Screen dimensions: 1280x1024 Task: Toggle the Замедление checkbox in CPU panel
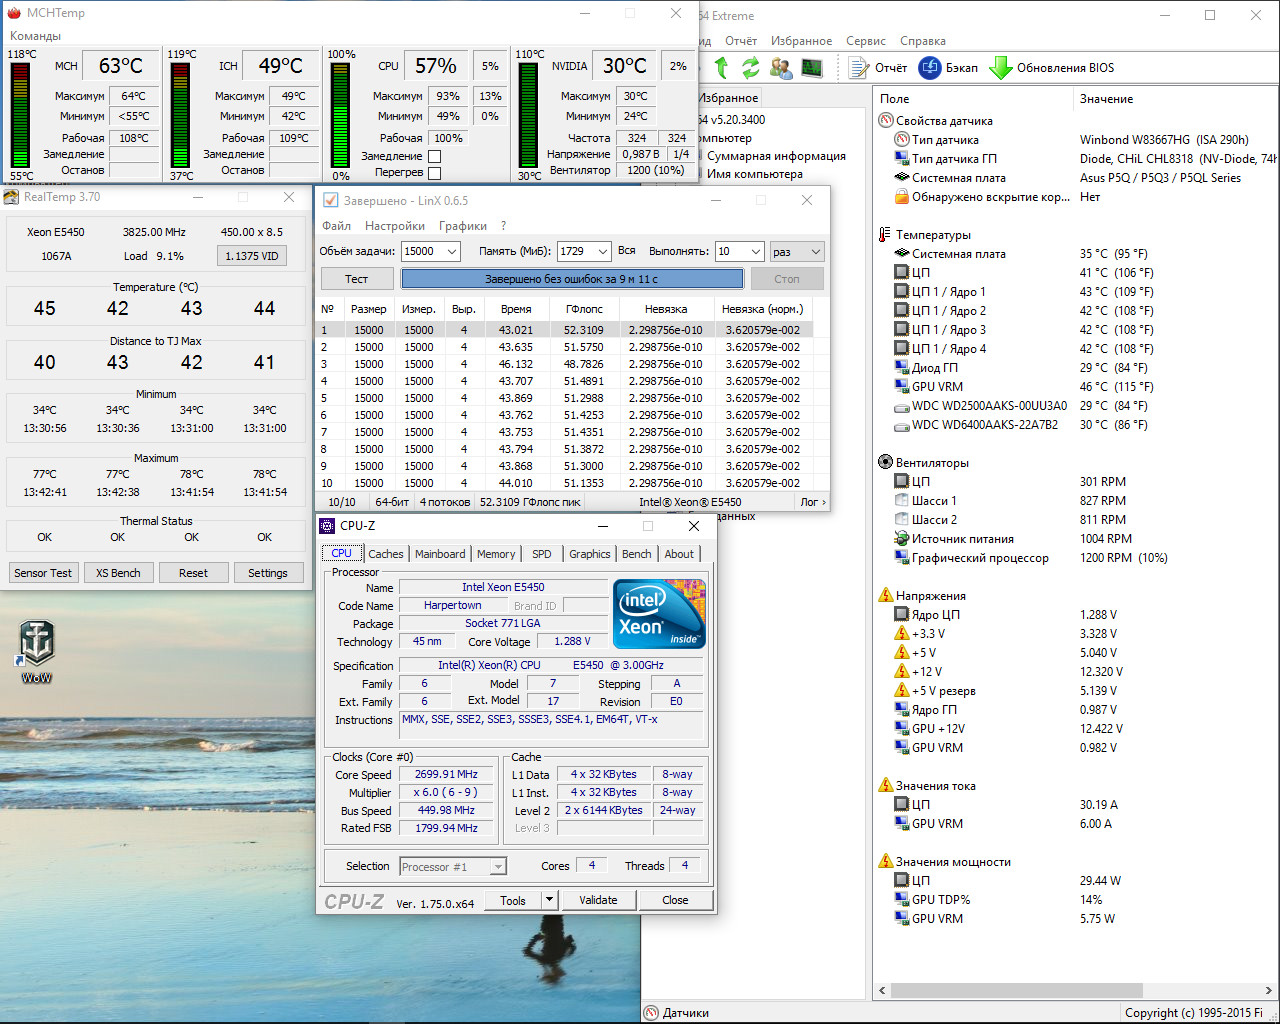434,156
